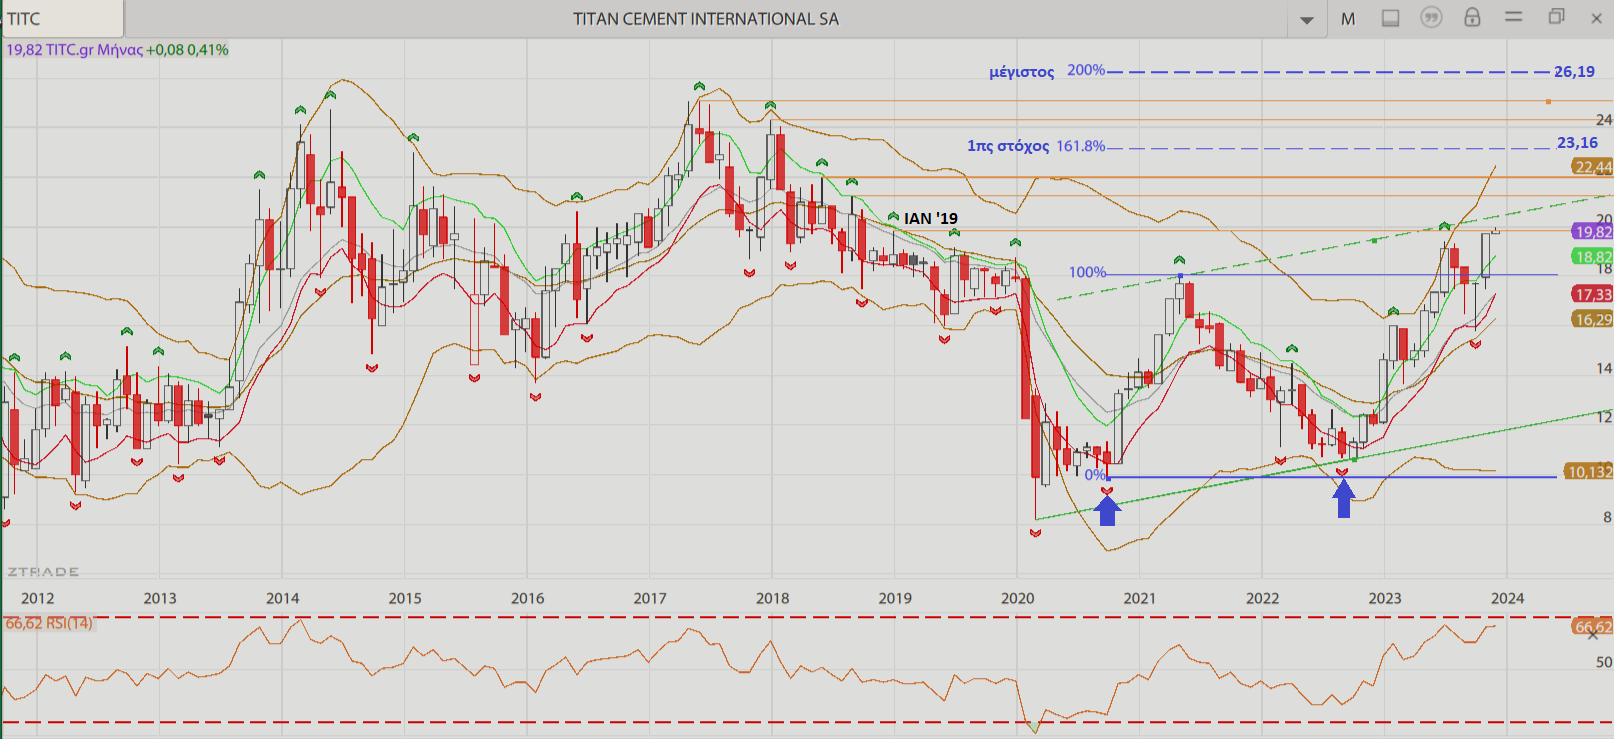Select the TITAN CEMENT INTERNATIONAL SA title
Viewport: 1614px width, 739px height.
[x=706, y=19]
